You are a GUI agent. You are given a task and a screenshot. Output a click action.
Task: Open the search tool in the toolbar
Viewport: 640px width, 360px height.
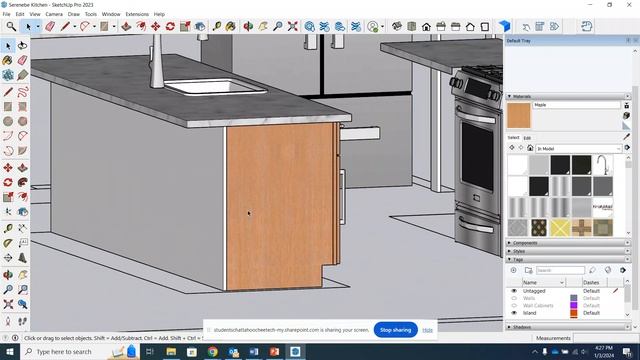click(x=11, y=27)
